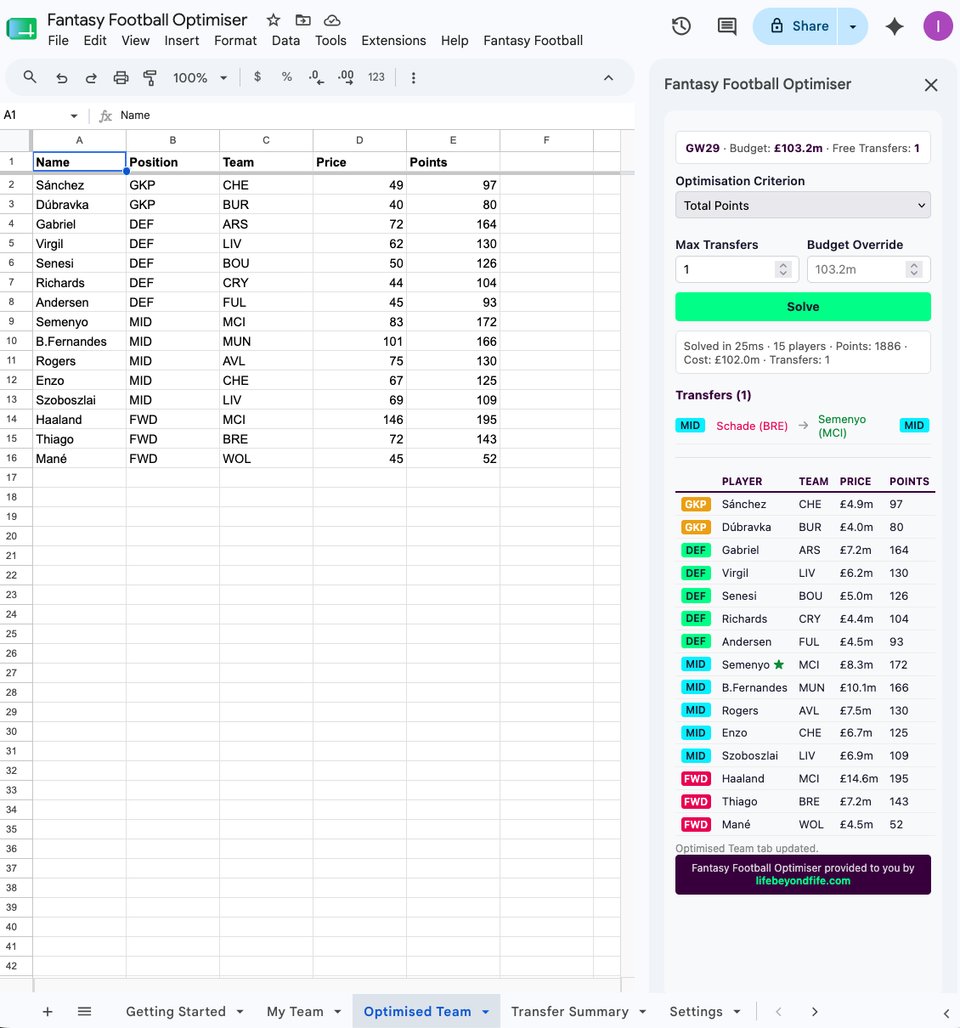
Task: Select the paint format tool
Action: [150, 78]
